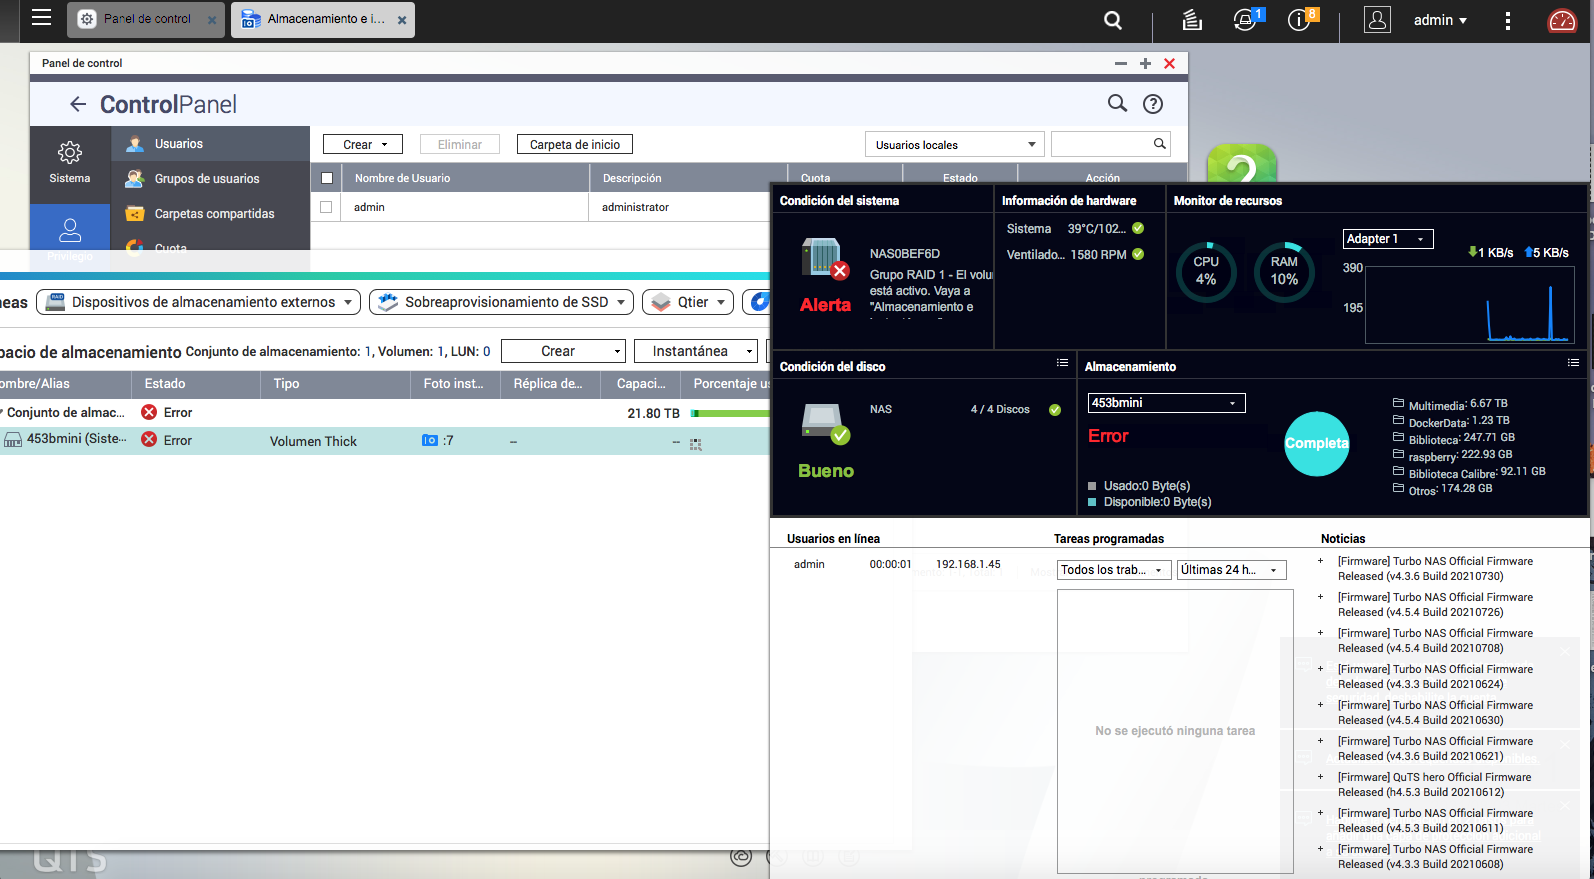Tick the checkbox for admin user
Viewport: 1594px width, 879px height.
click(326, 207)
